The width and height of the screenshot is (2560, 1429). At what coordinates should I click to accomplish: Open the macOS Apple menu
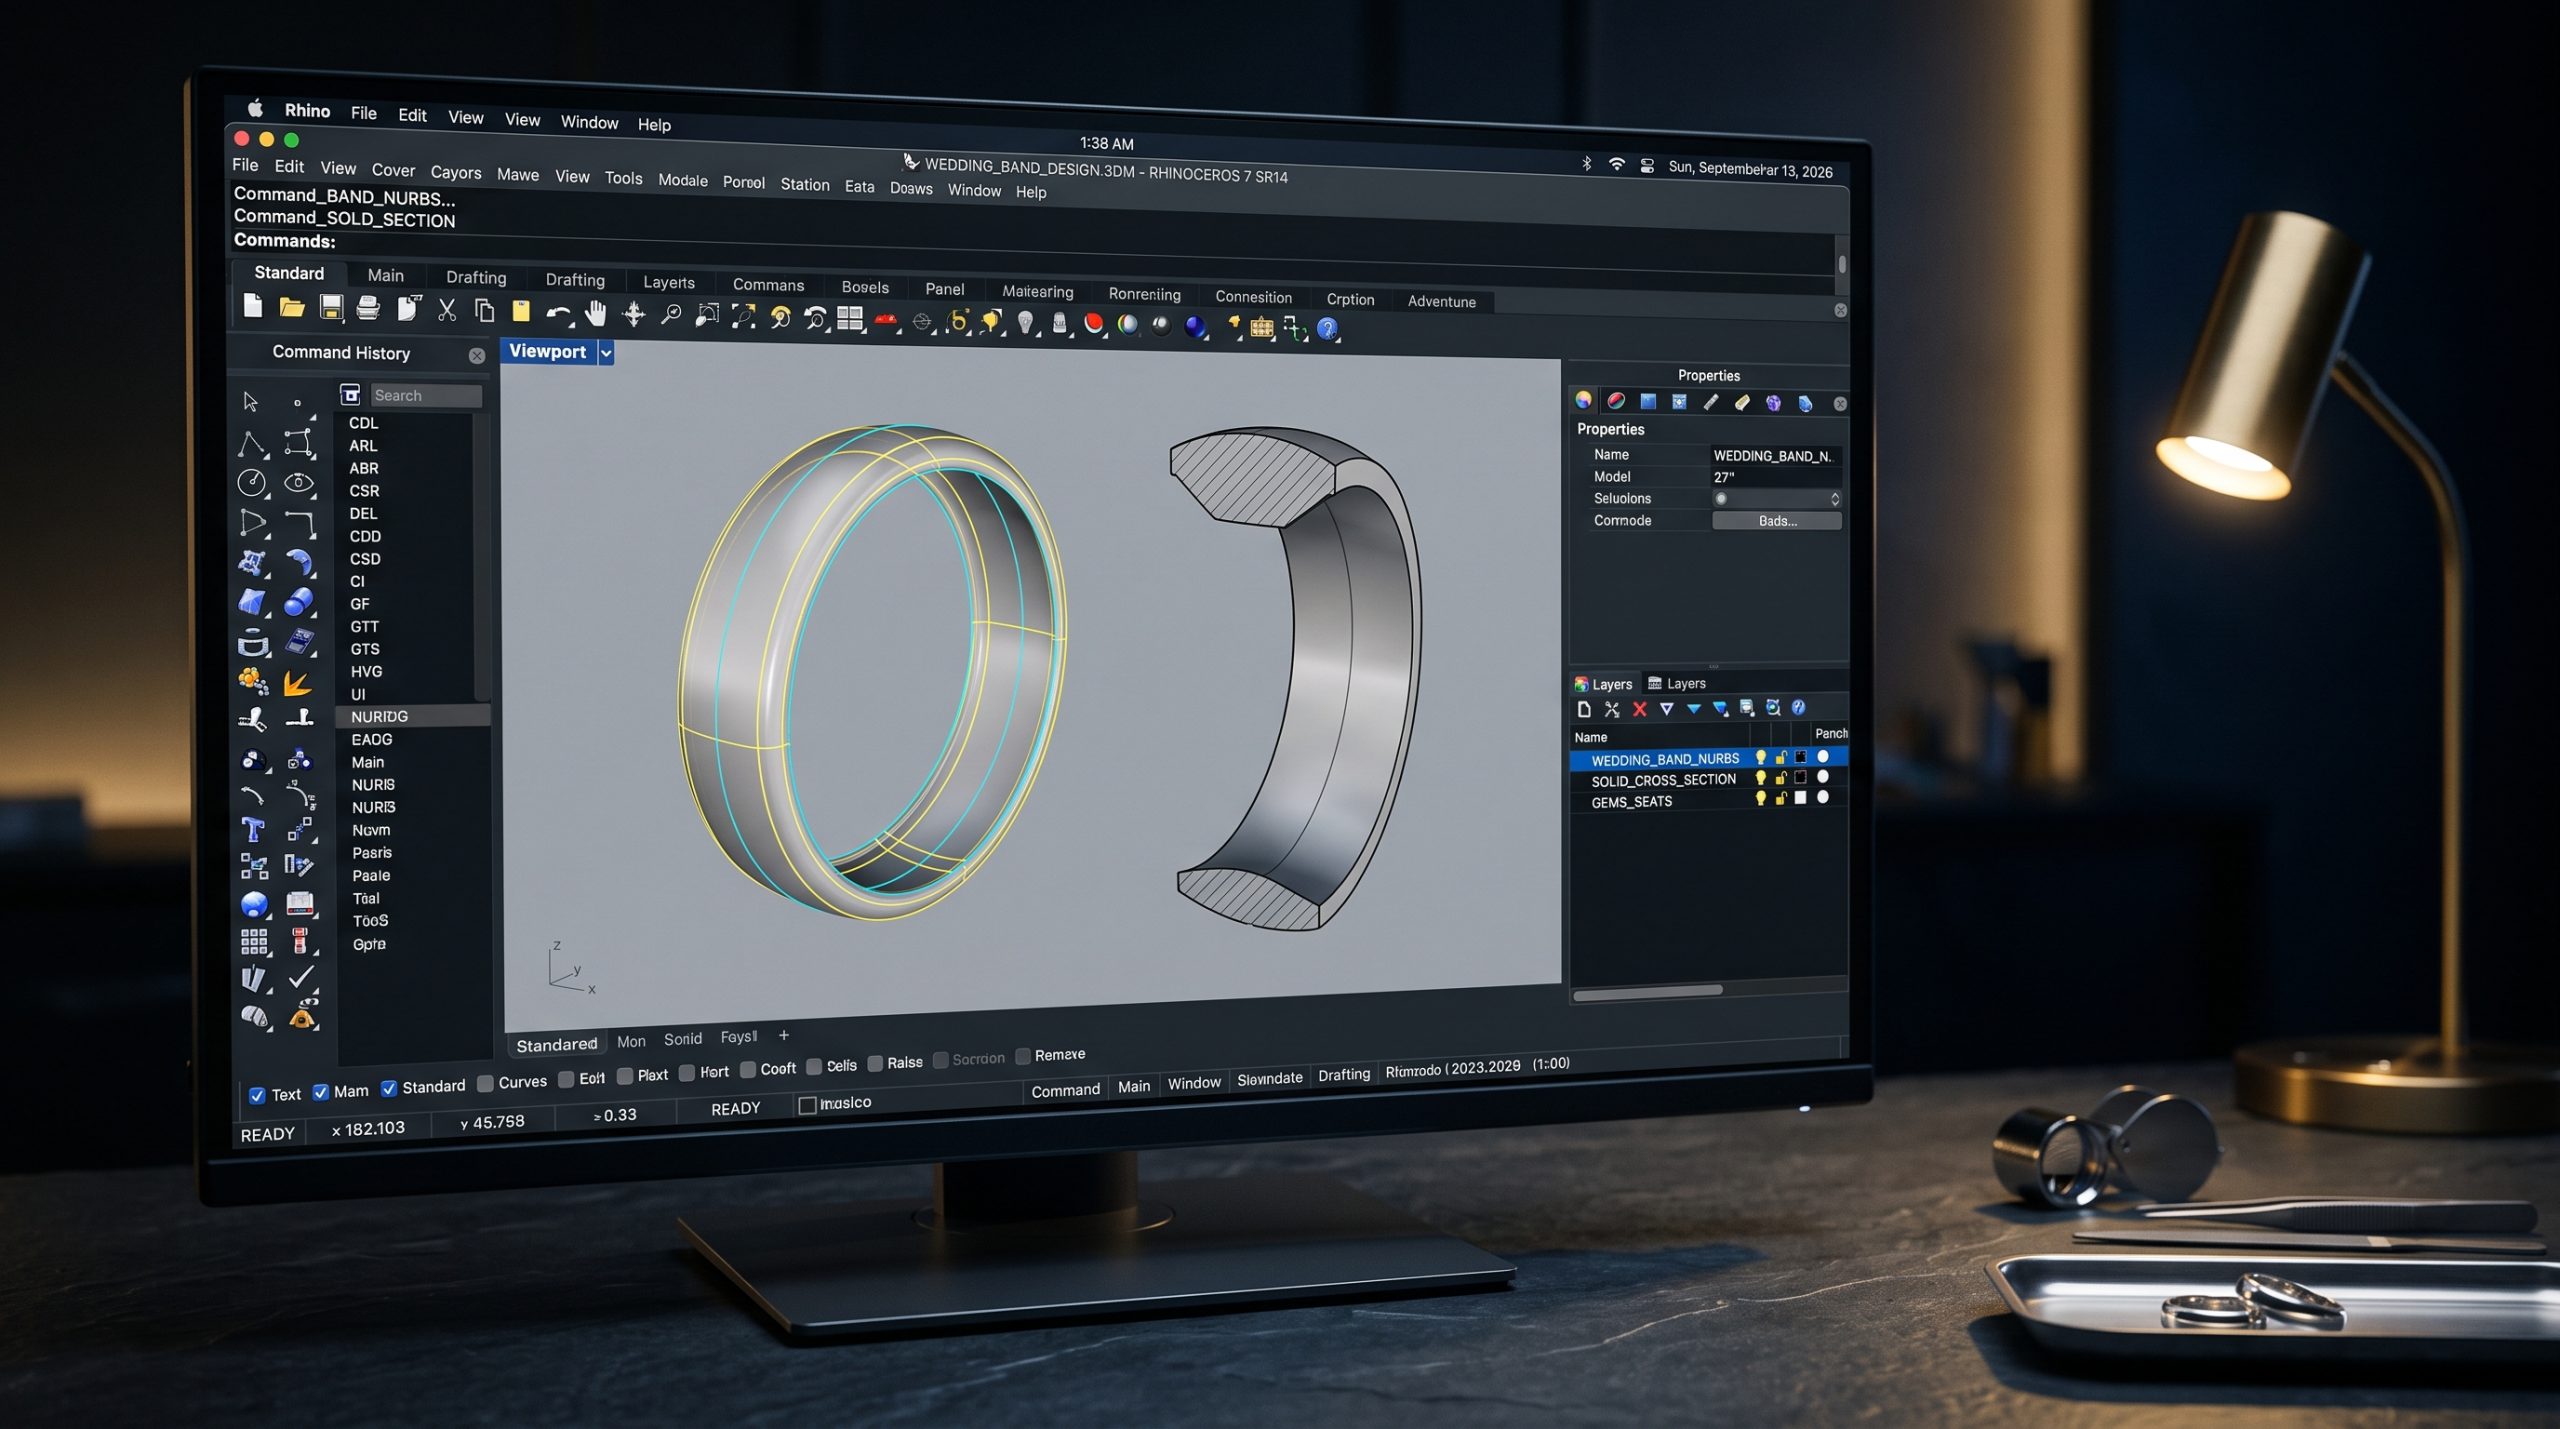point(255,108)
